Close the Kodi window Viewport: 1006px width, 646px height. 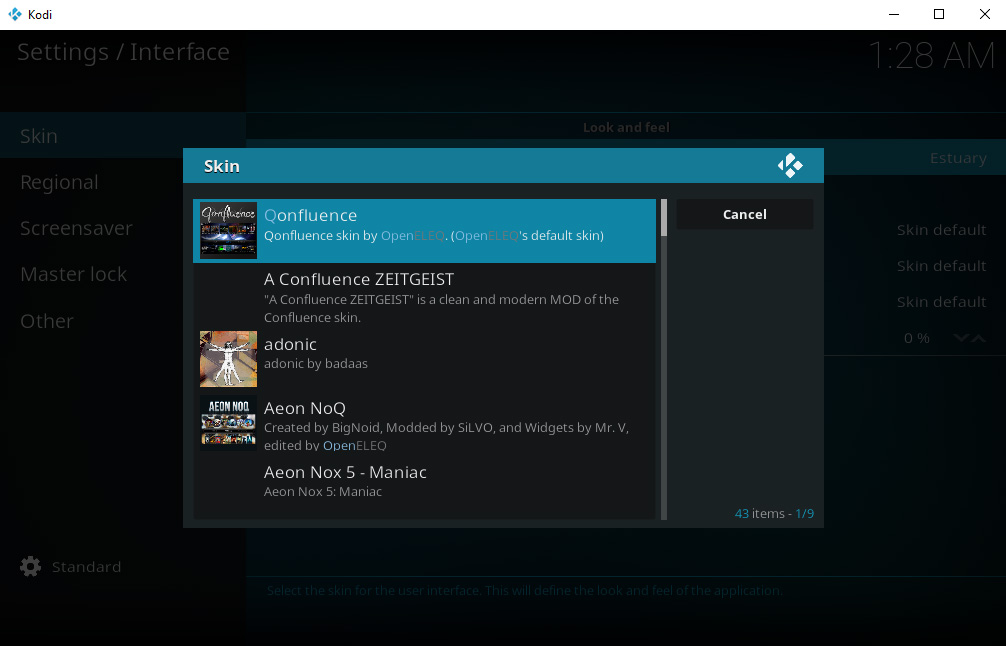(x=984, y=14)
